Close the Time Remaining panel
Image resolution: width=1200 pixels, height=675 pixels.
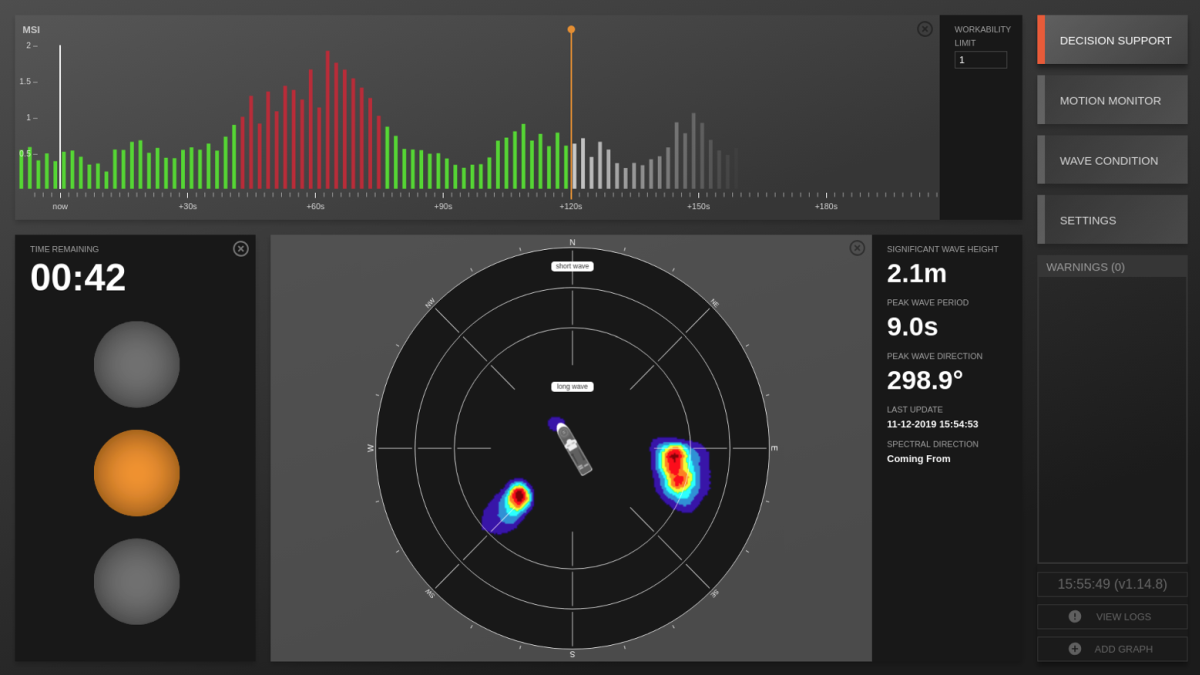coord(241,249)
